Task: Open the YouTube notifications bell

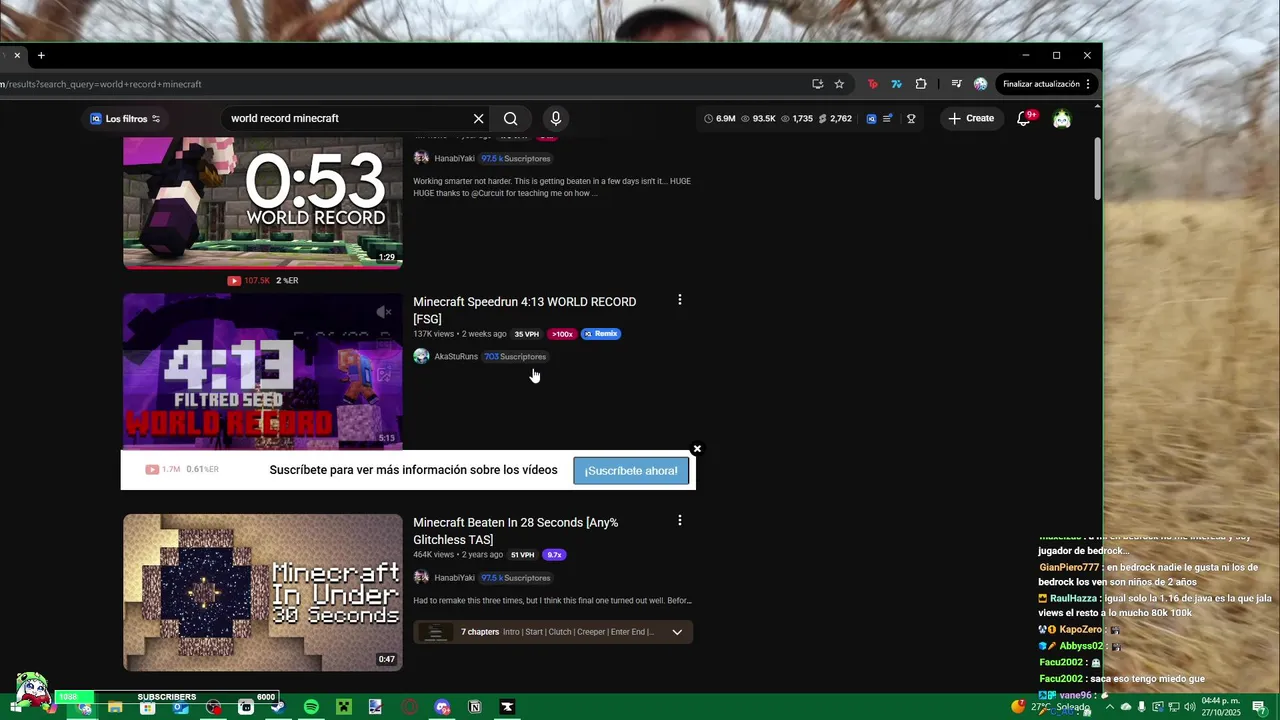Action: (x=1023, y=118)
